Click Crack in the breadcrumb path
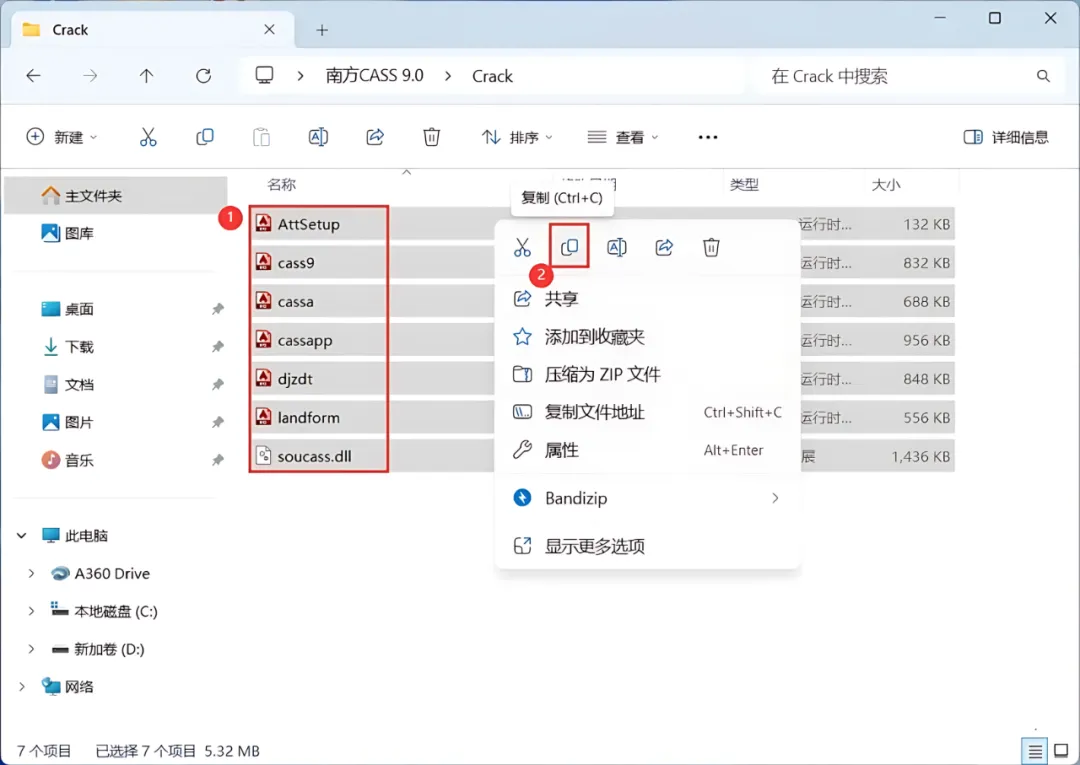The image size is (1080, 765). click(492, 76)
